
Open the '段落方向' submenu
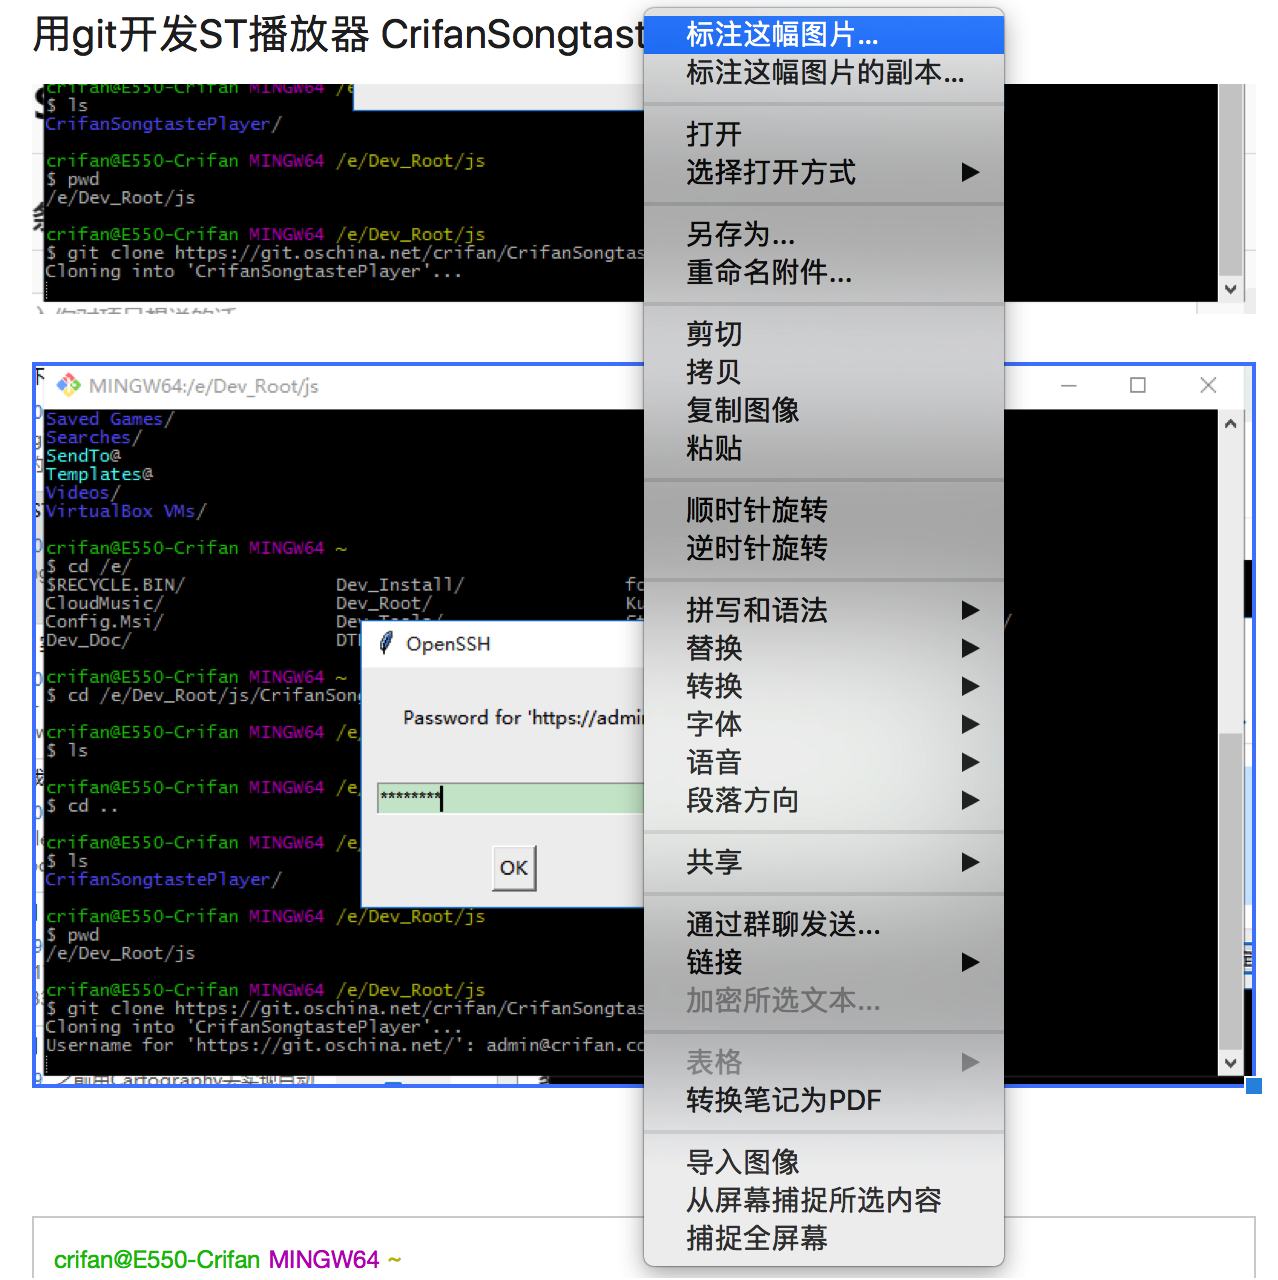(824, 800)
